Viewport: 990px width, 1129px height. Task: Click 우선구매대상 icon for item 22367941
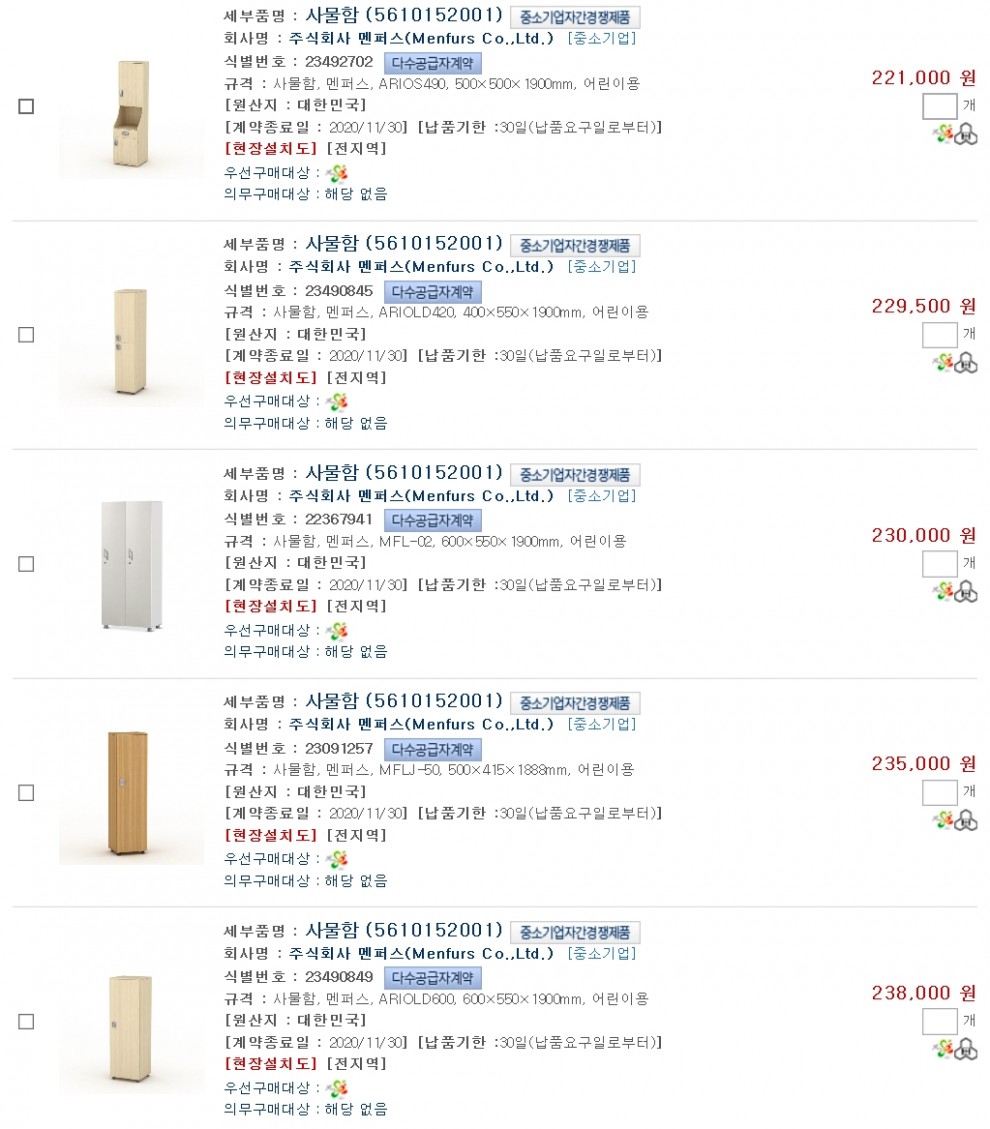[x=338, y=631]
